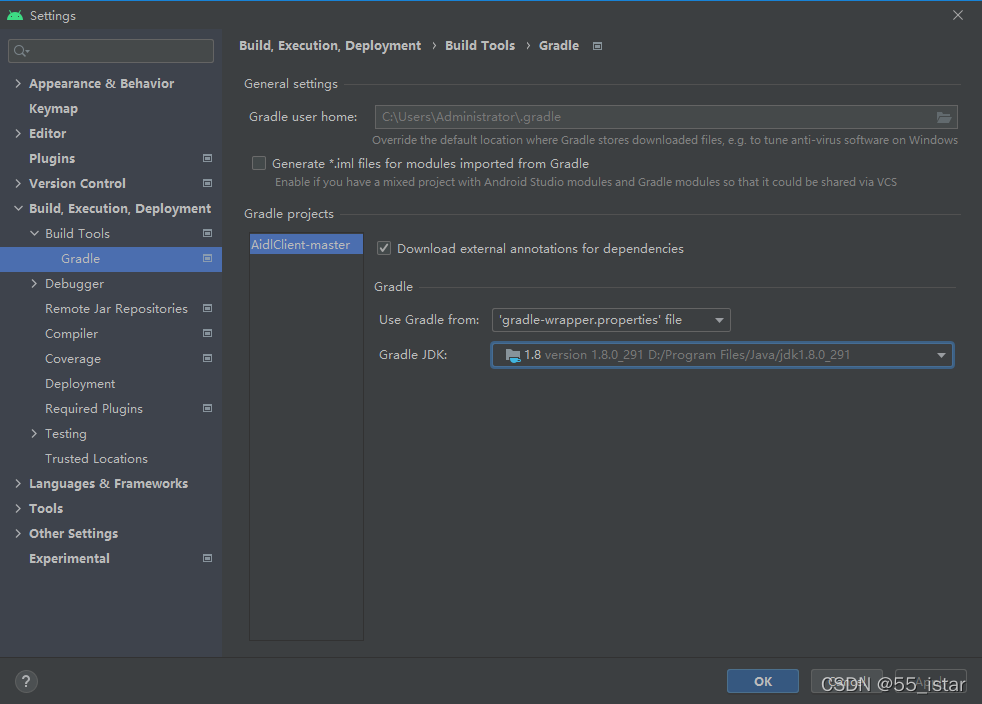The width and height of the screenshot is (982, 704).
Task: Enable Generate *.iml files for Gradle modules
Action: tap(258, 163)
